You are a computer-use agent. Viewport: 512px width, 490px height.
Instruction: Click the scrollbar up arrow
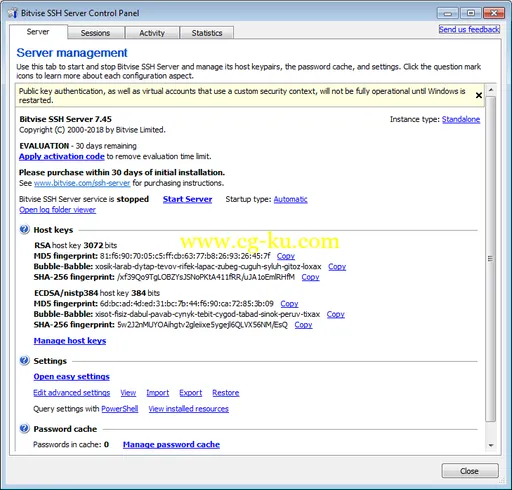[491, 90]
